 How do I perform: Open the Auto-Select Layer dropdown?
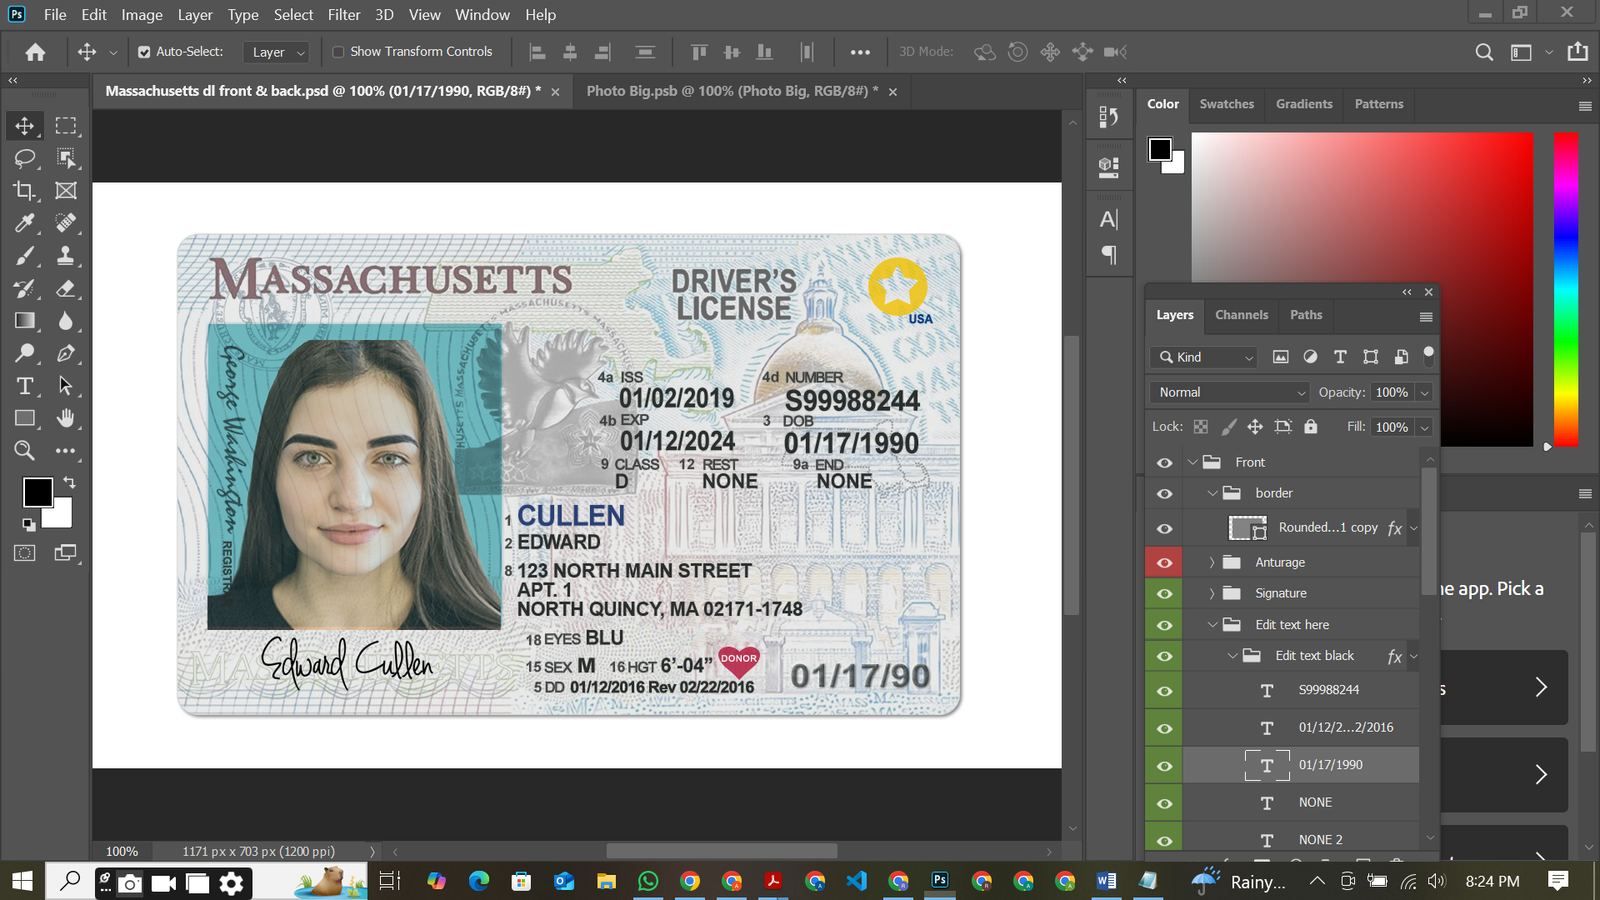click(277, 52)
